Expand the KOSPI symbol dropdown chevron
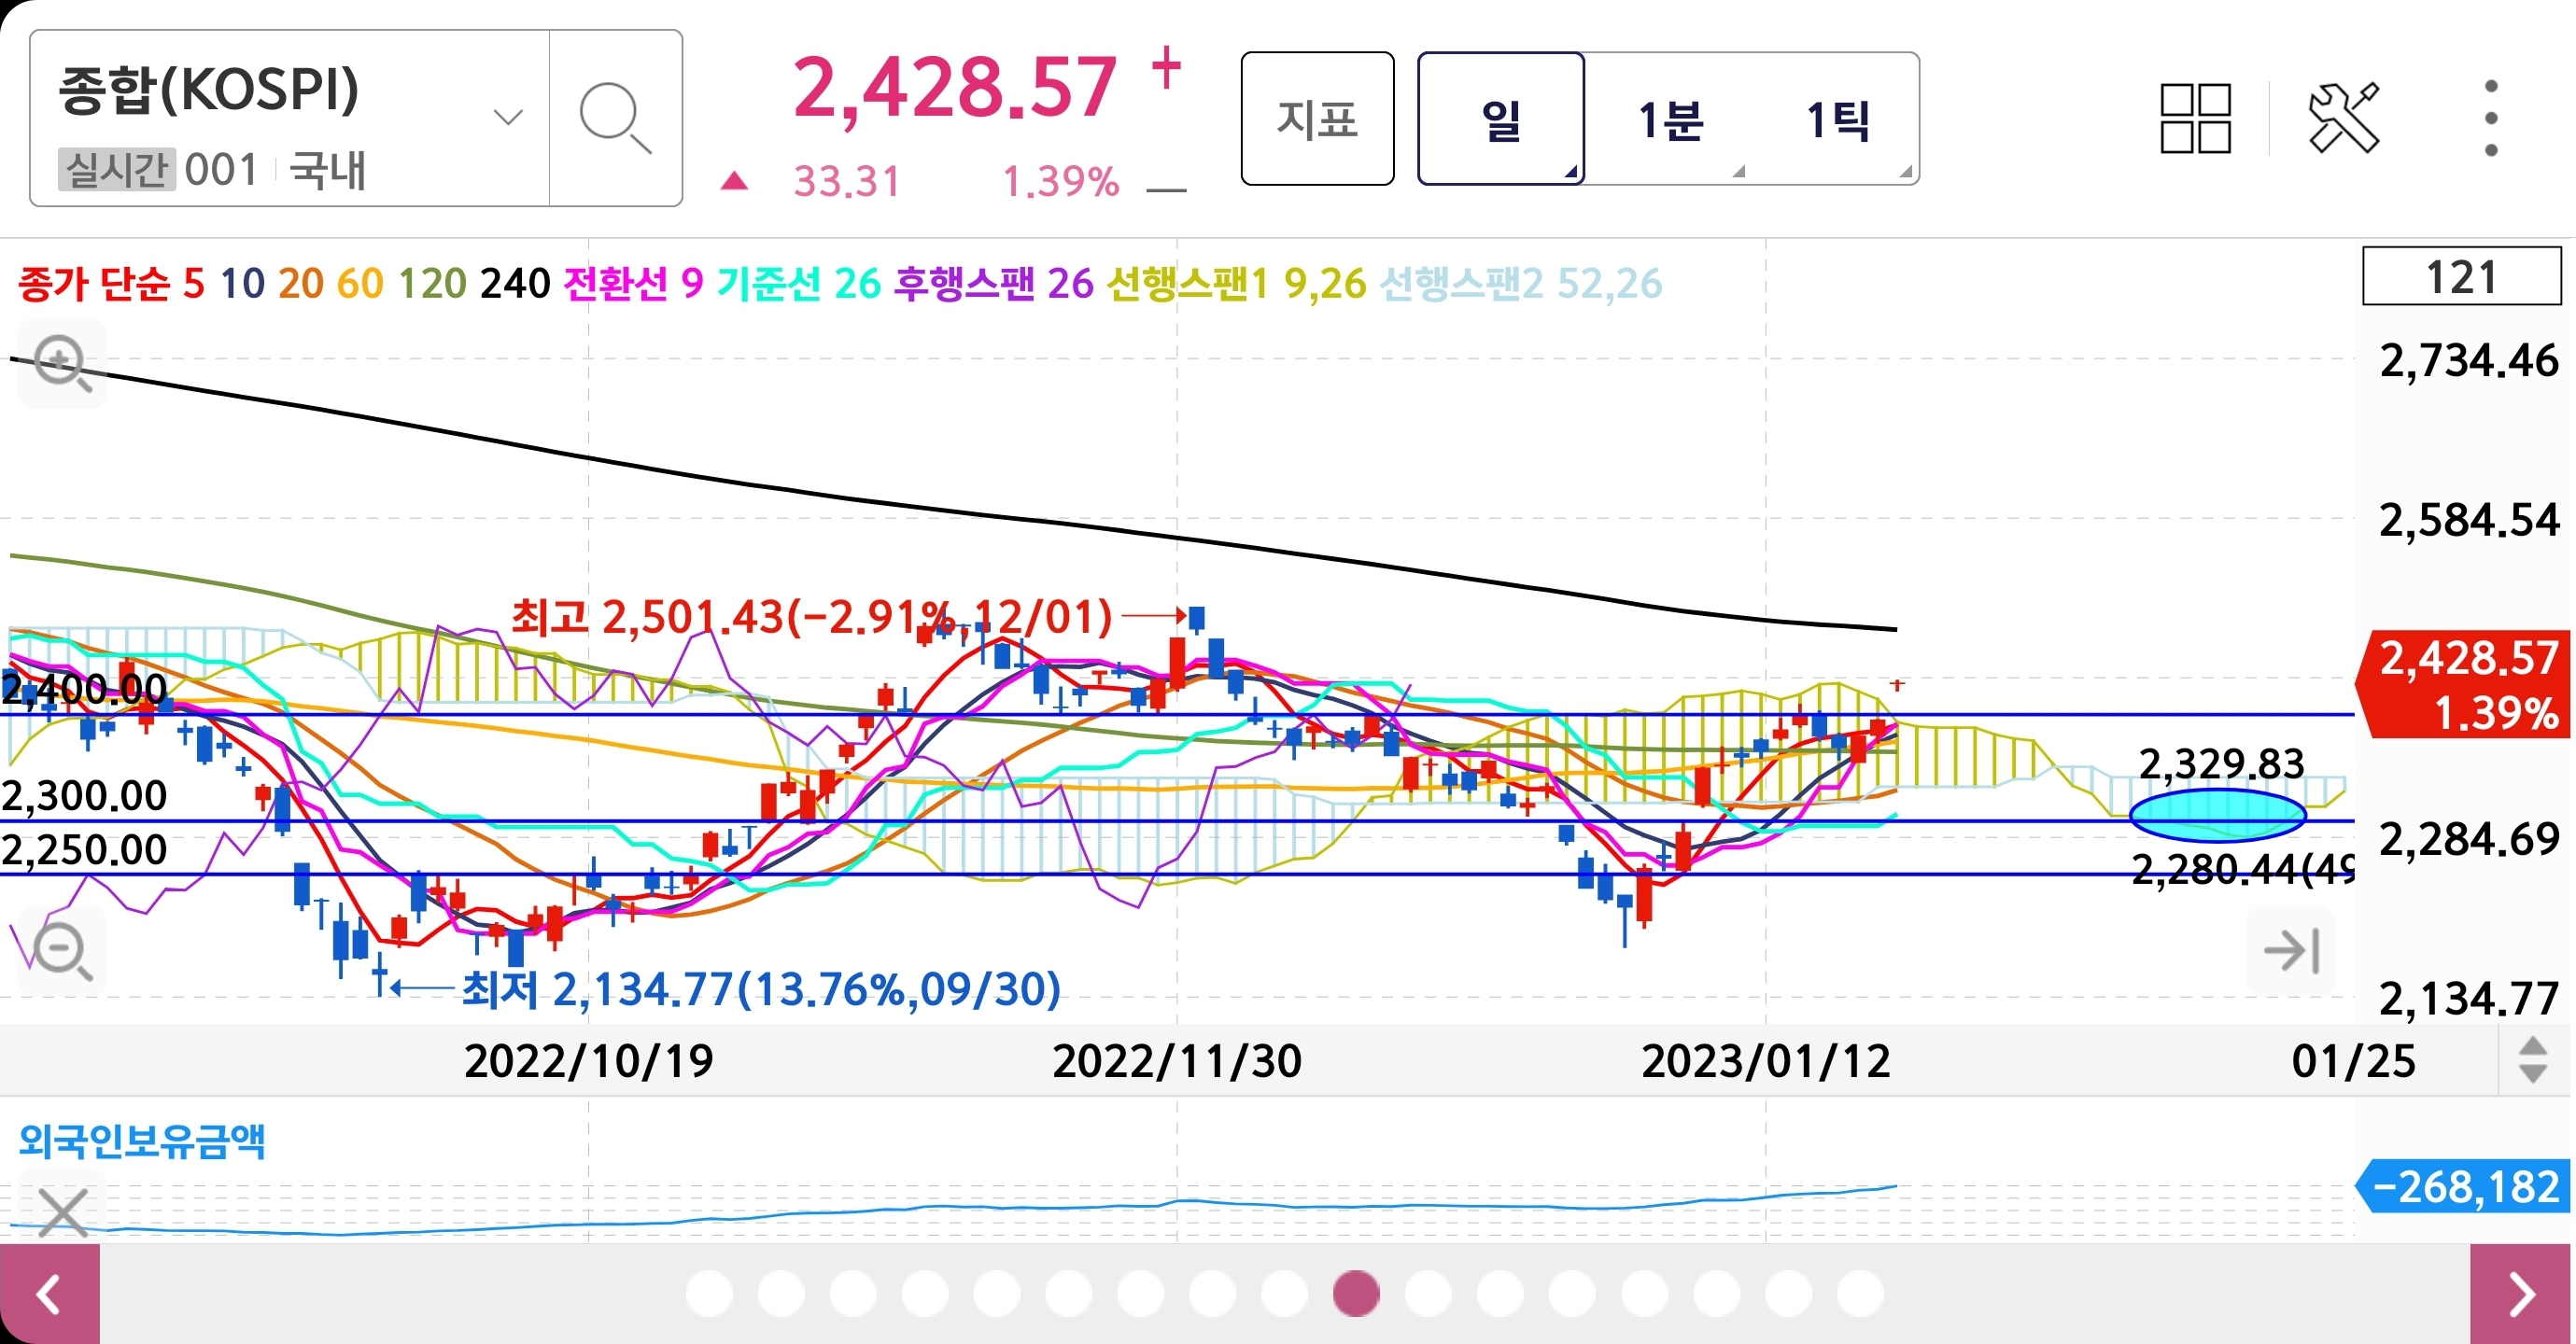 [508, 118]
